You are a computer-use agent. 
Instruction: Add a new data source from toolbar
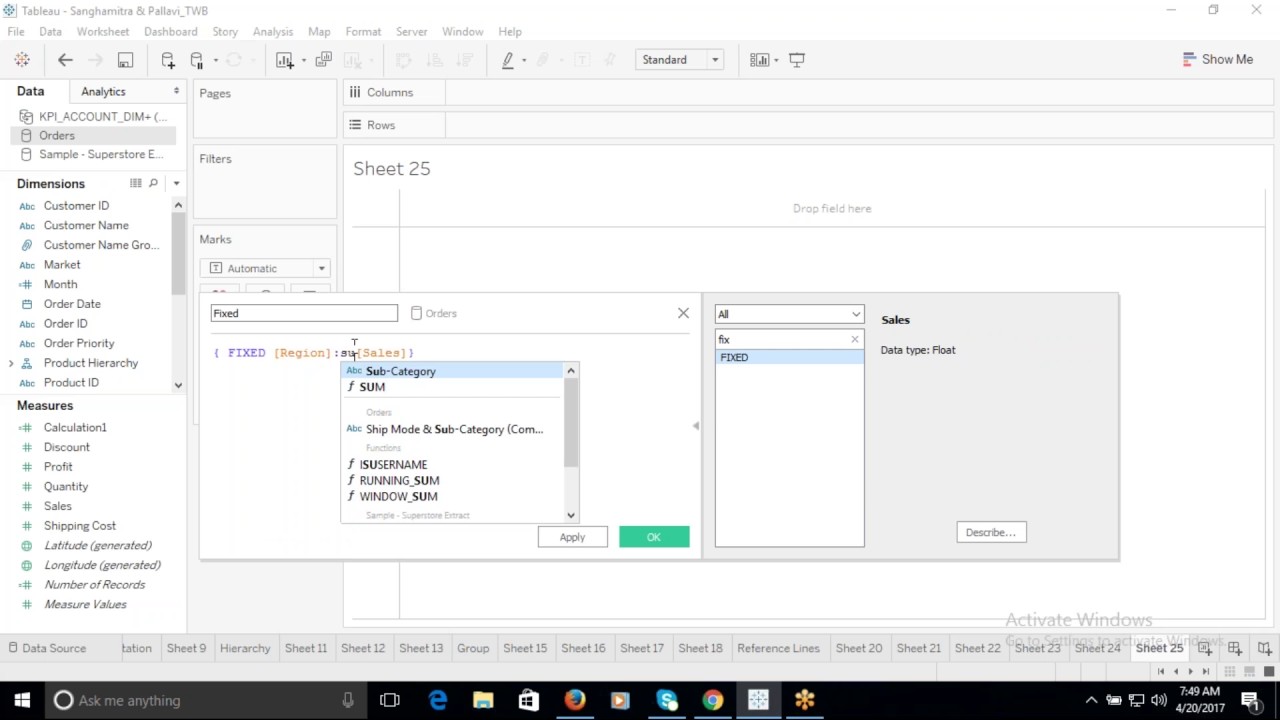pos(168,60)
